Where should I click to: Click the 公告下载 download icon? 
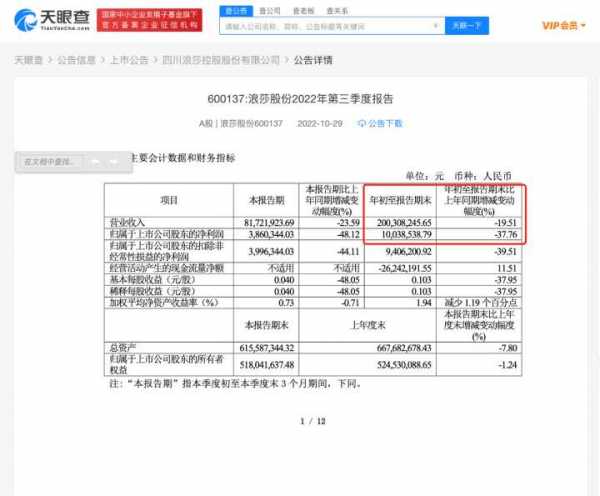coord(362,124)
